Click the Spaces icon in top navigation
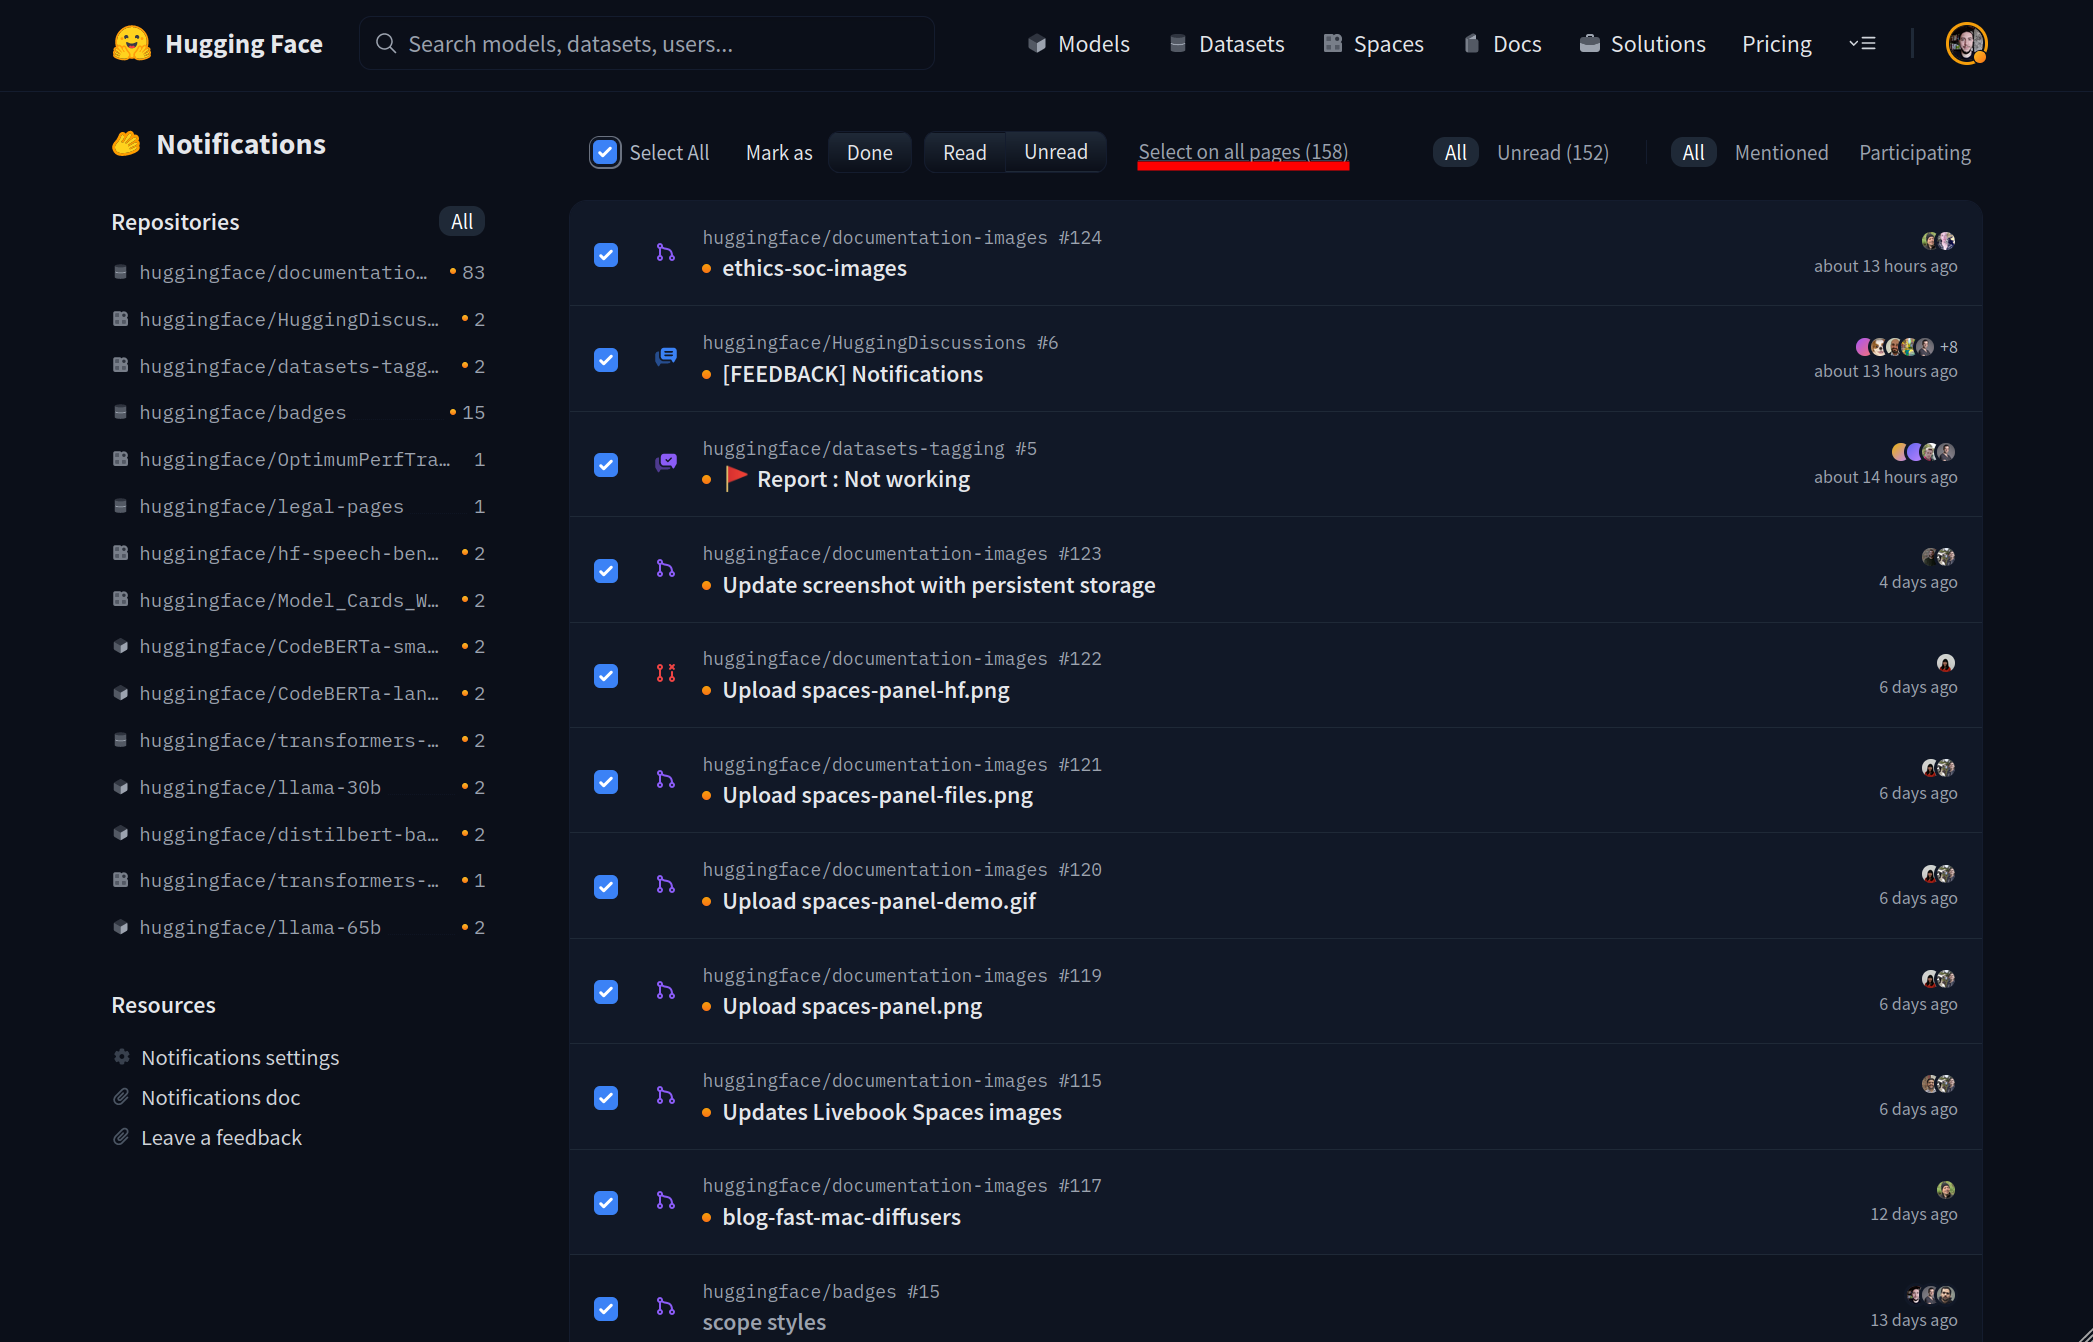The height and width of the screenshot is (1342, 2093). 1332,44
